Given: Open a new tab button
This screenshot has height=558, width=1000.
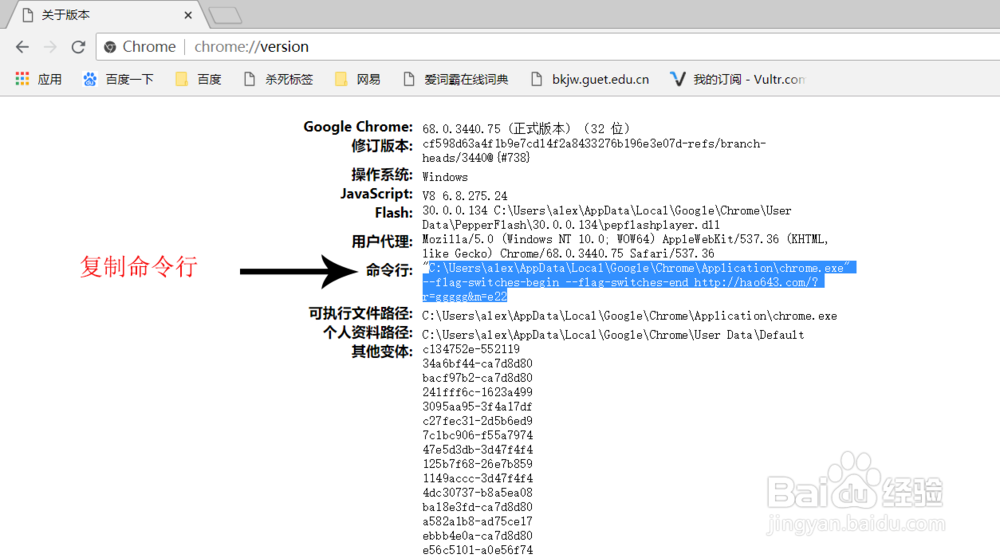Looking at the screenshot, I should pyautogui.click(x=224, y=15).
